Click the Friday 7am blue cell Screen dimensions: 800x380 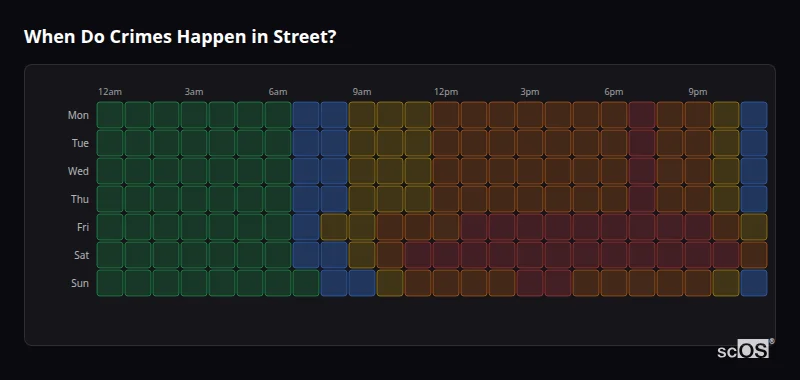(x=306, y=227)
